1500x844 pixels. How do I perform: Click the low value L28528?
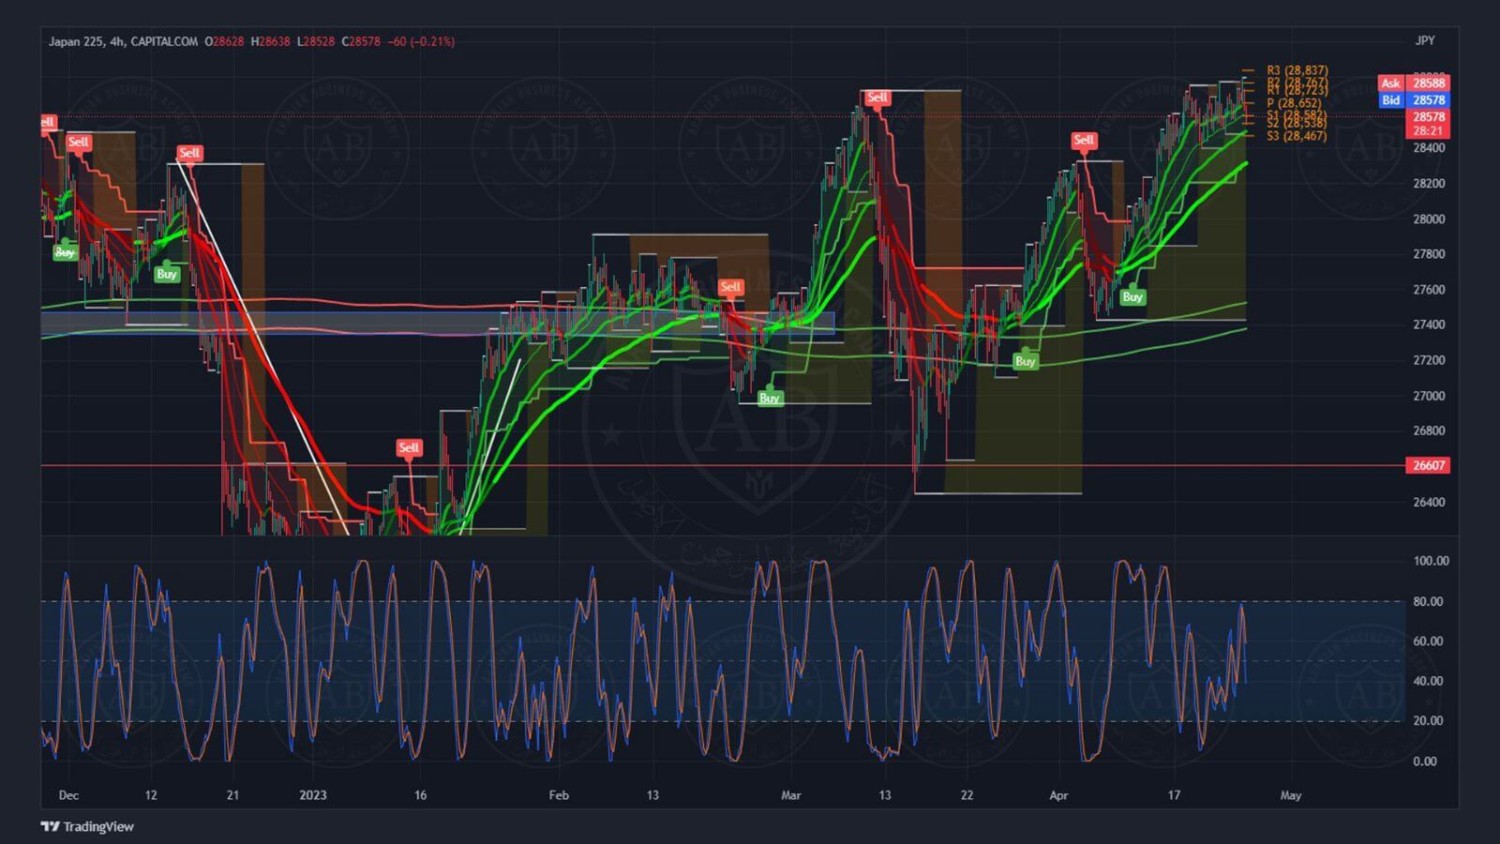click(315, 41)
